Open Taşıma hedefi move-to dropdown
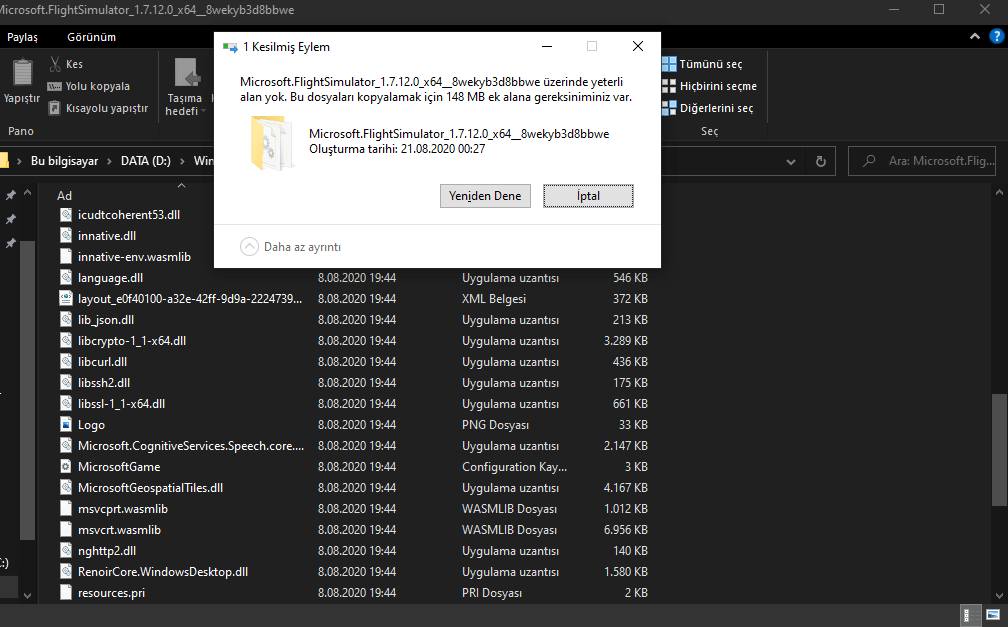Screen dimensions: 1008x627 pos(186,87)
